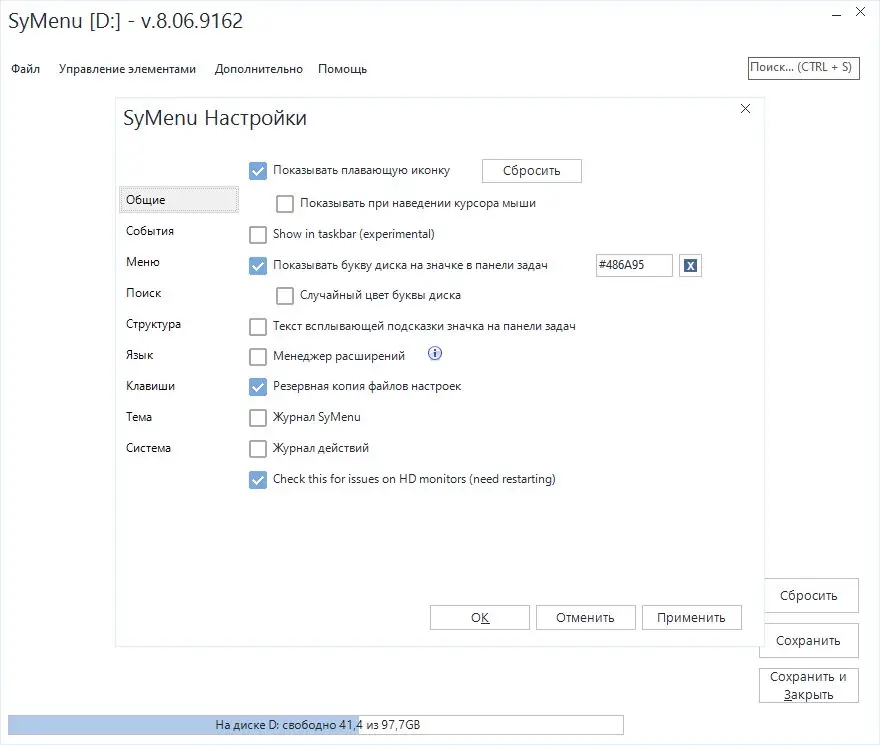This screenshot has height=745, width=880.
Task: Switch to the События settings tab
Action: (x=150, y=231)
